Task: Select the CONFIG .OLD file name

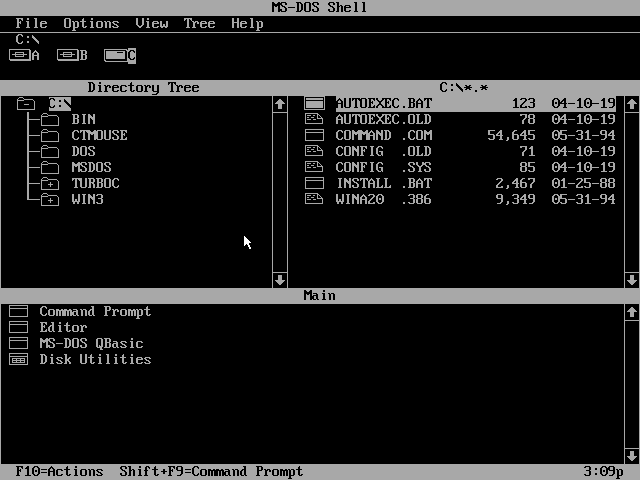Action: point(384,151)
